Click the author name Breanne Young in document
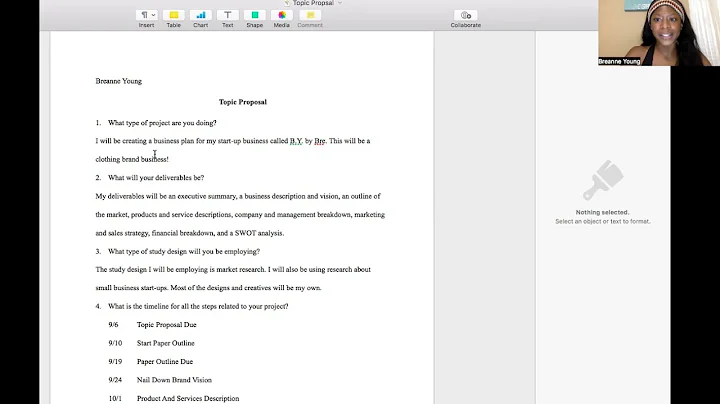 tap(118, 81)
